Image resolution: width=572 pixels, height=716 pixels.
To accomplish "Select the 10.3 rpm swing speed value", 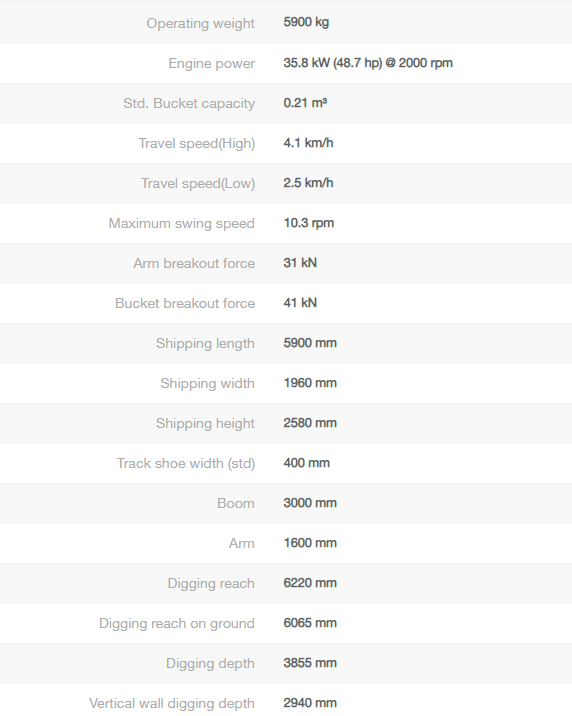I will [x=309, y=223].
